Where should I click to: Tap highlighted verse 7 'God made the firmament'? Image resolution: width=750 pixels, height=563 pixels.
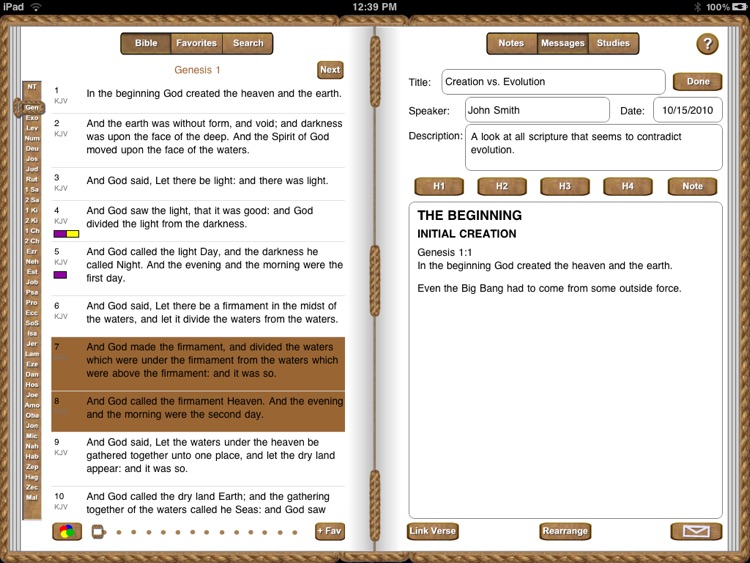[x=198, y=364]
